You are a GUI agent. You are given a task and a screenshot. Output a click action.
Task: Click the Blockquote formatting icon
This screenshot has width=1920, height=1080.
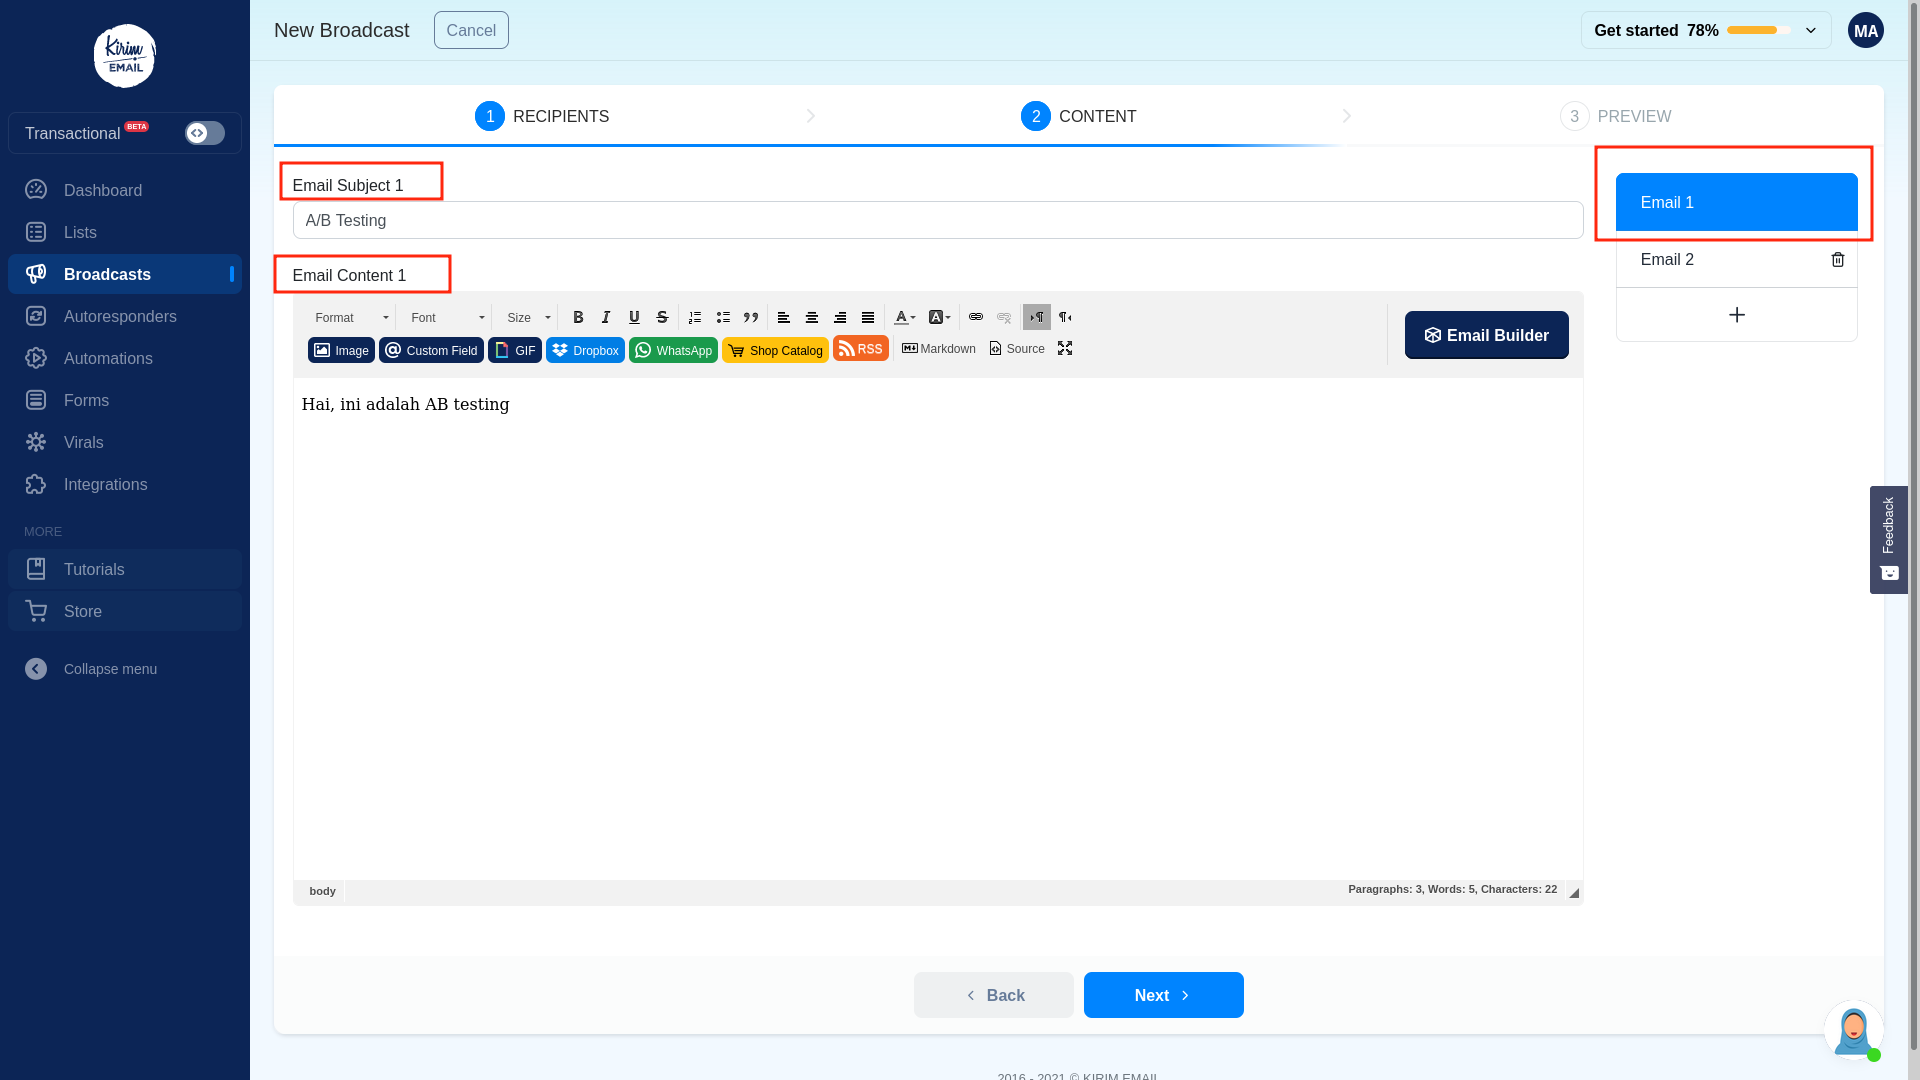(x=750, y=316)
